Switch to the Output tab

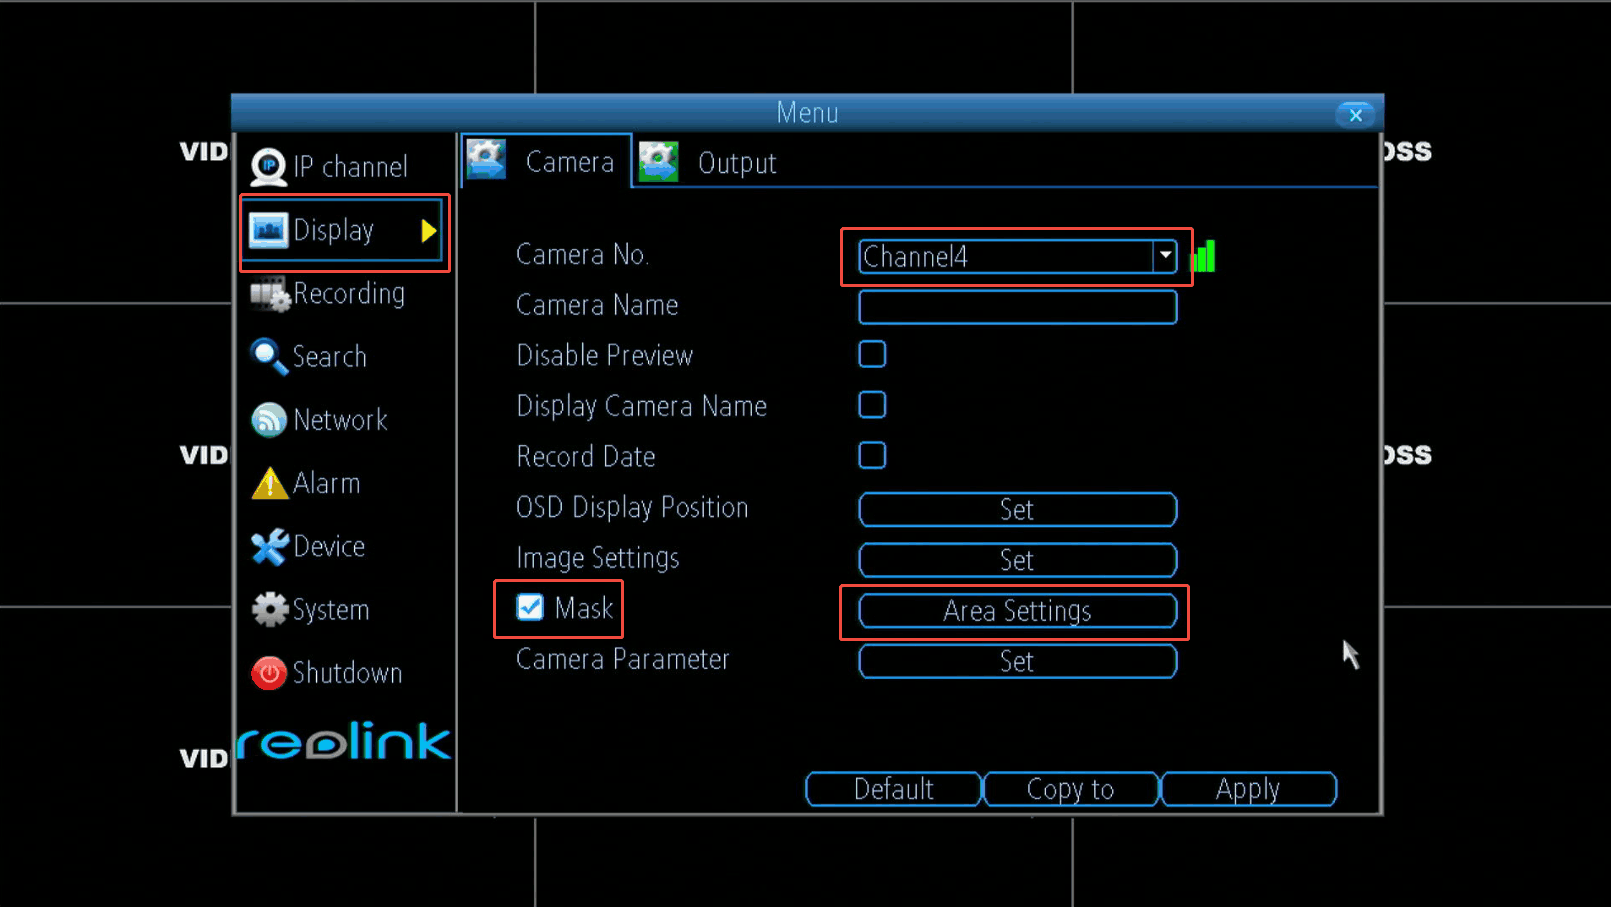click(708, 162)
